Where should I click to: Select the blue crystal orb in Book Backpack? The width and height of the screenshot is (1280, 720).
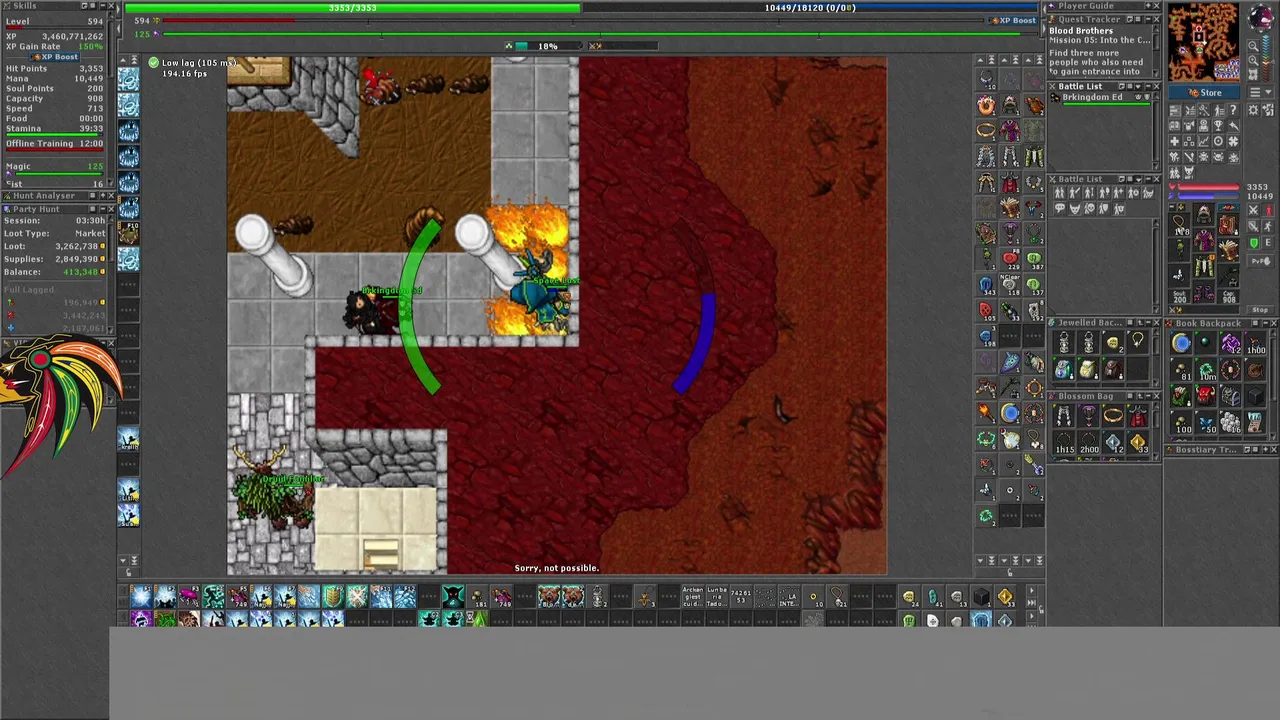(x=1181, y=342)
